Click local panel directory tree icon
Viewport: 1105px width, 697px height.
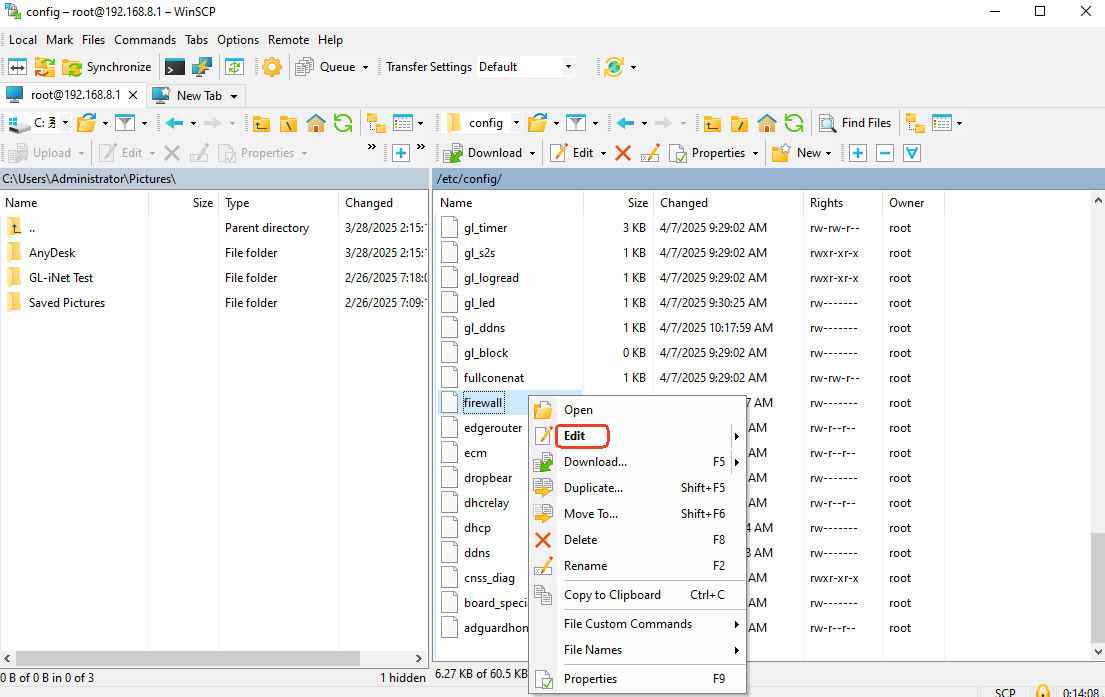coord(376,123)
